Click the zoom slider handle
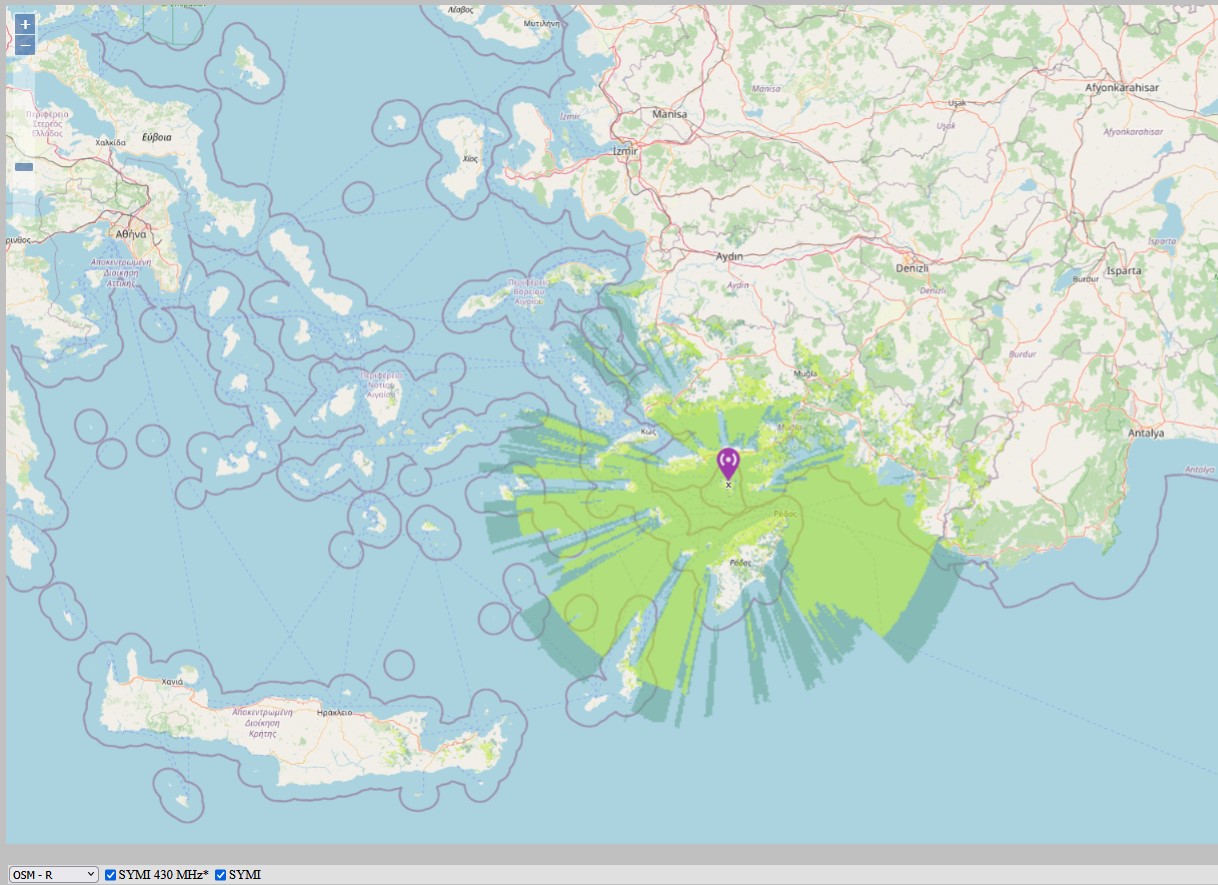1218x885 pixels. [25, 167]
